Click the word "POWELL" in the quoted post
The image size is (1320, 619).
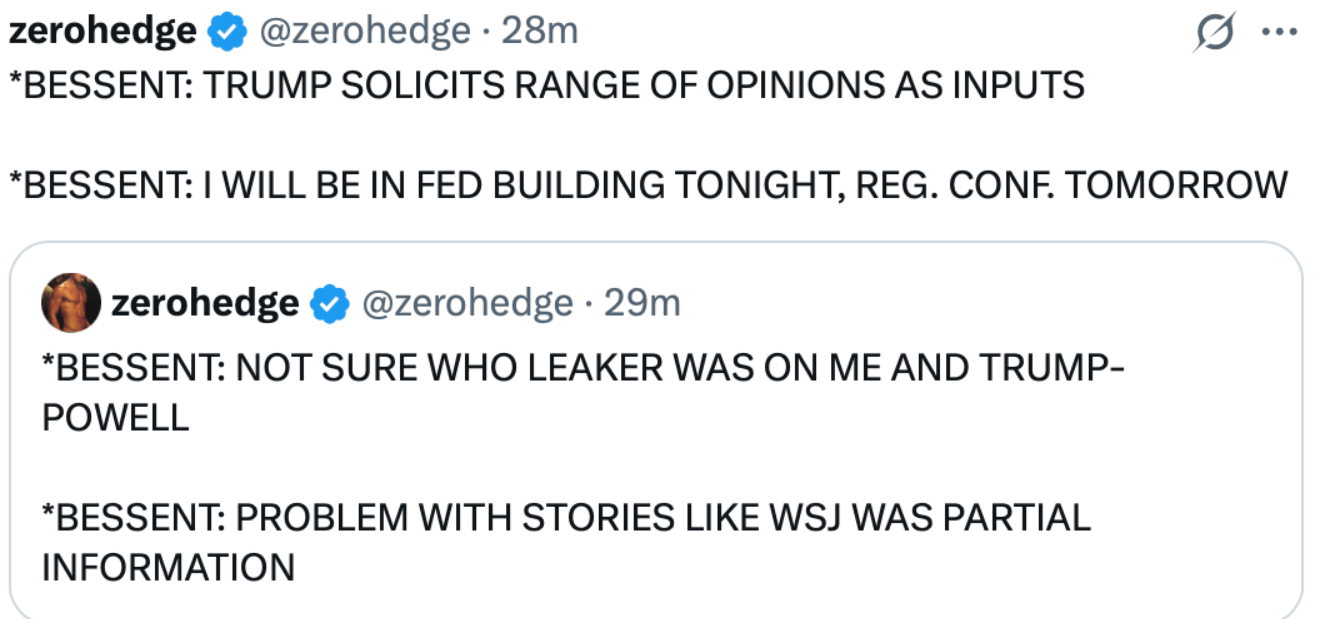point(115,418)
